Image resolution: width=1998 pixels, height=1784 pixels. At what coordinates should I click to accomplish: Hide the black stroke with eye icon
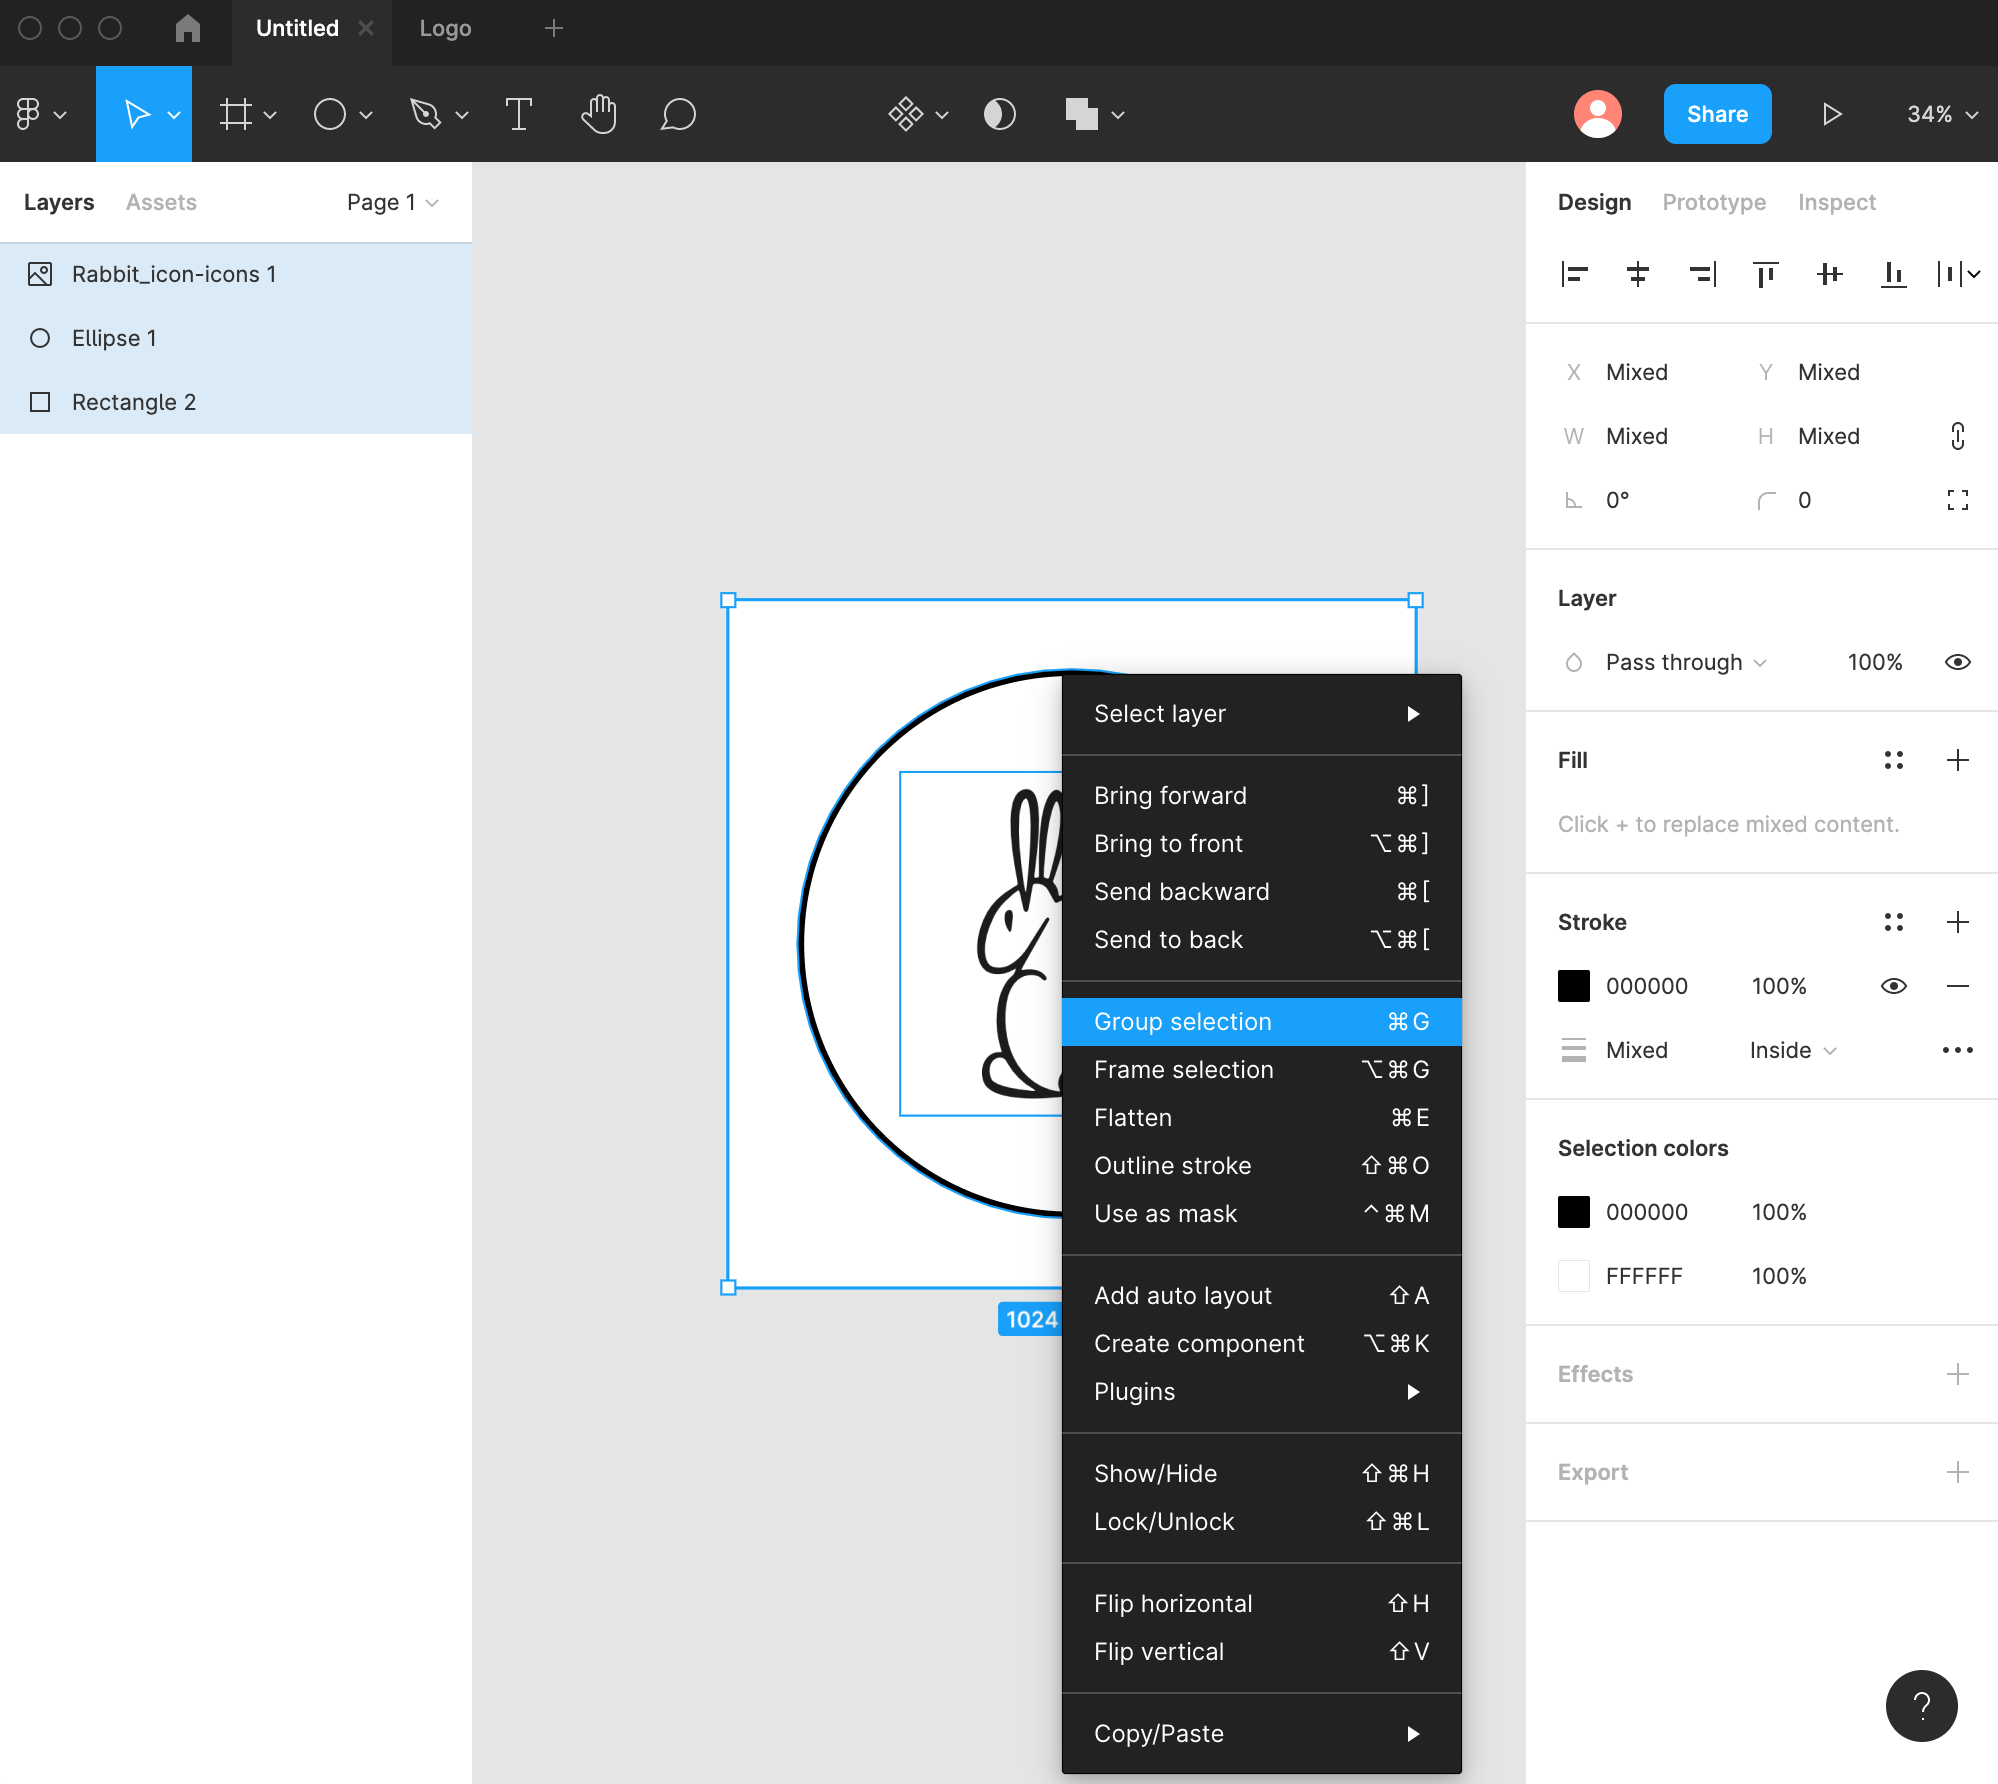[x=1893, y=986]
